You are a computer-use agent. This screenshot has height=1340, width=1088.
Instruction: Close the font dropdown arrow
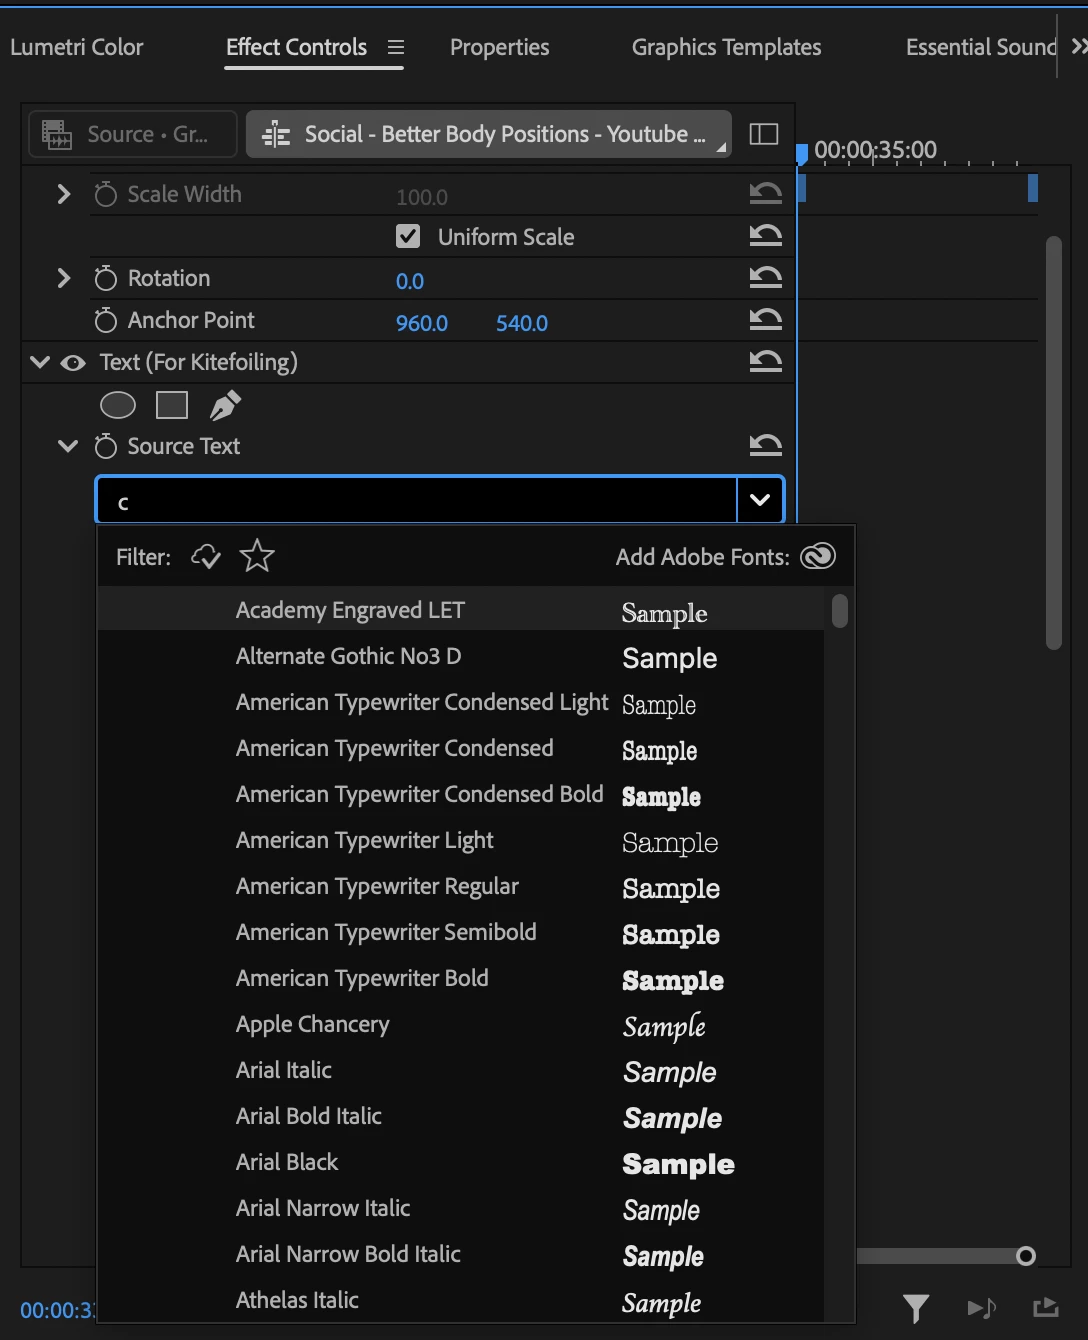(760, 499)
